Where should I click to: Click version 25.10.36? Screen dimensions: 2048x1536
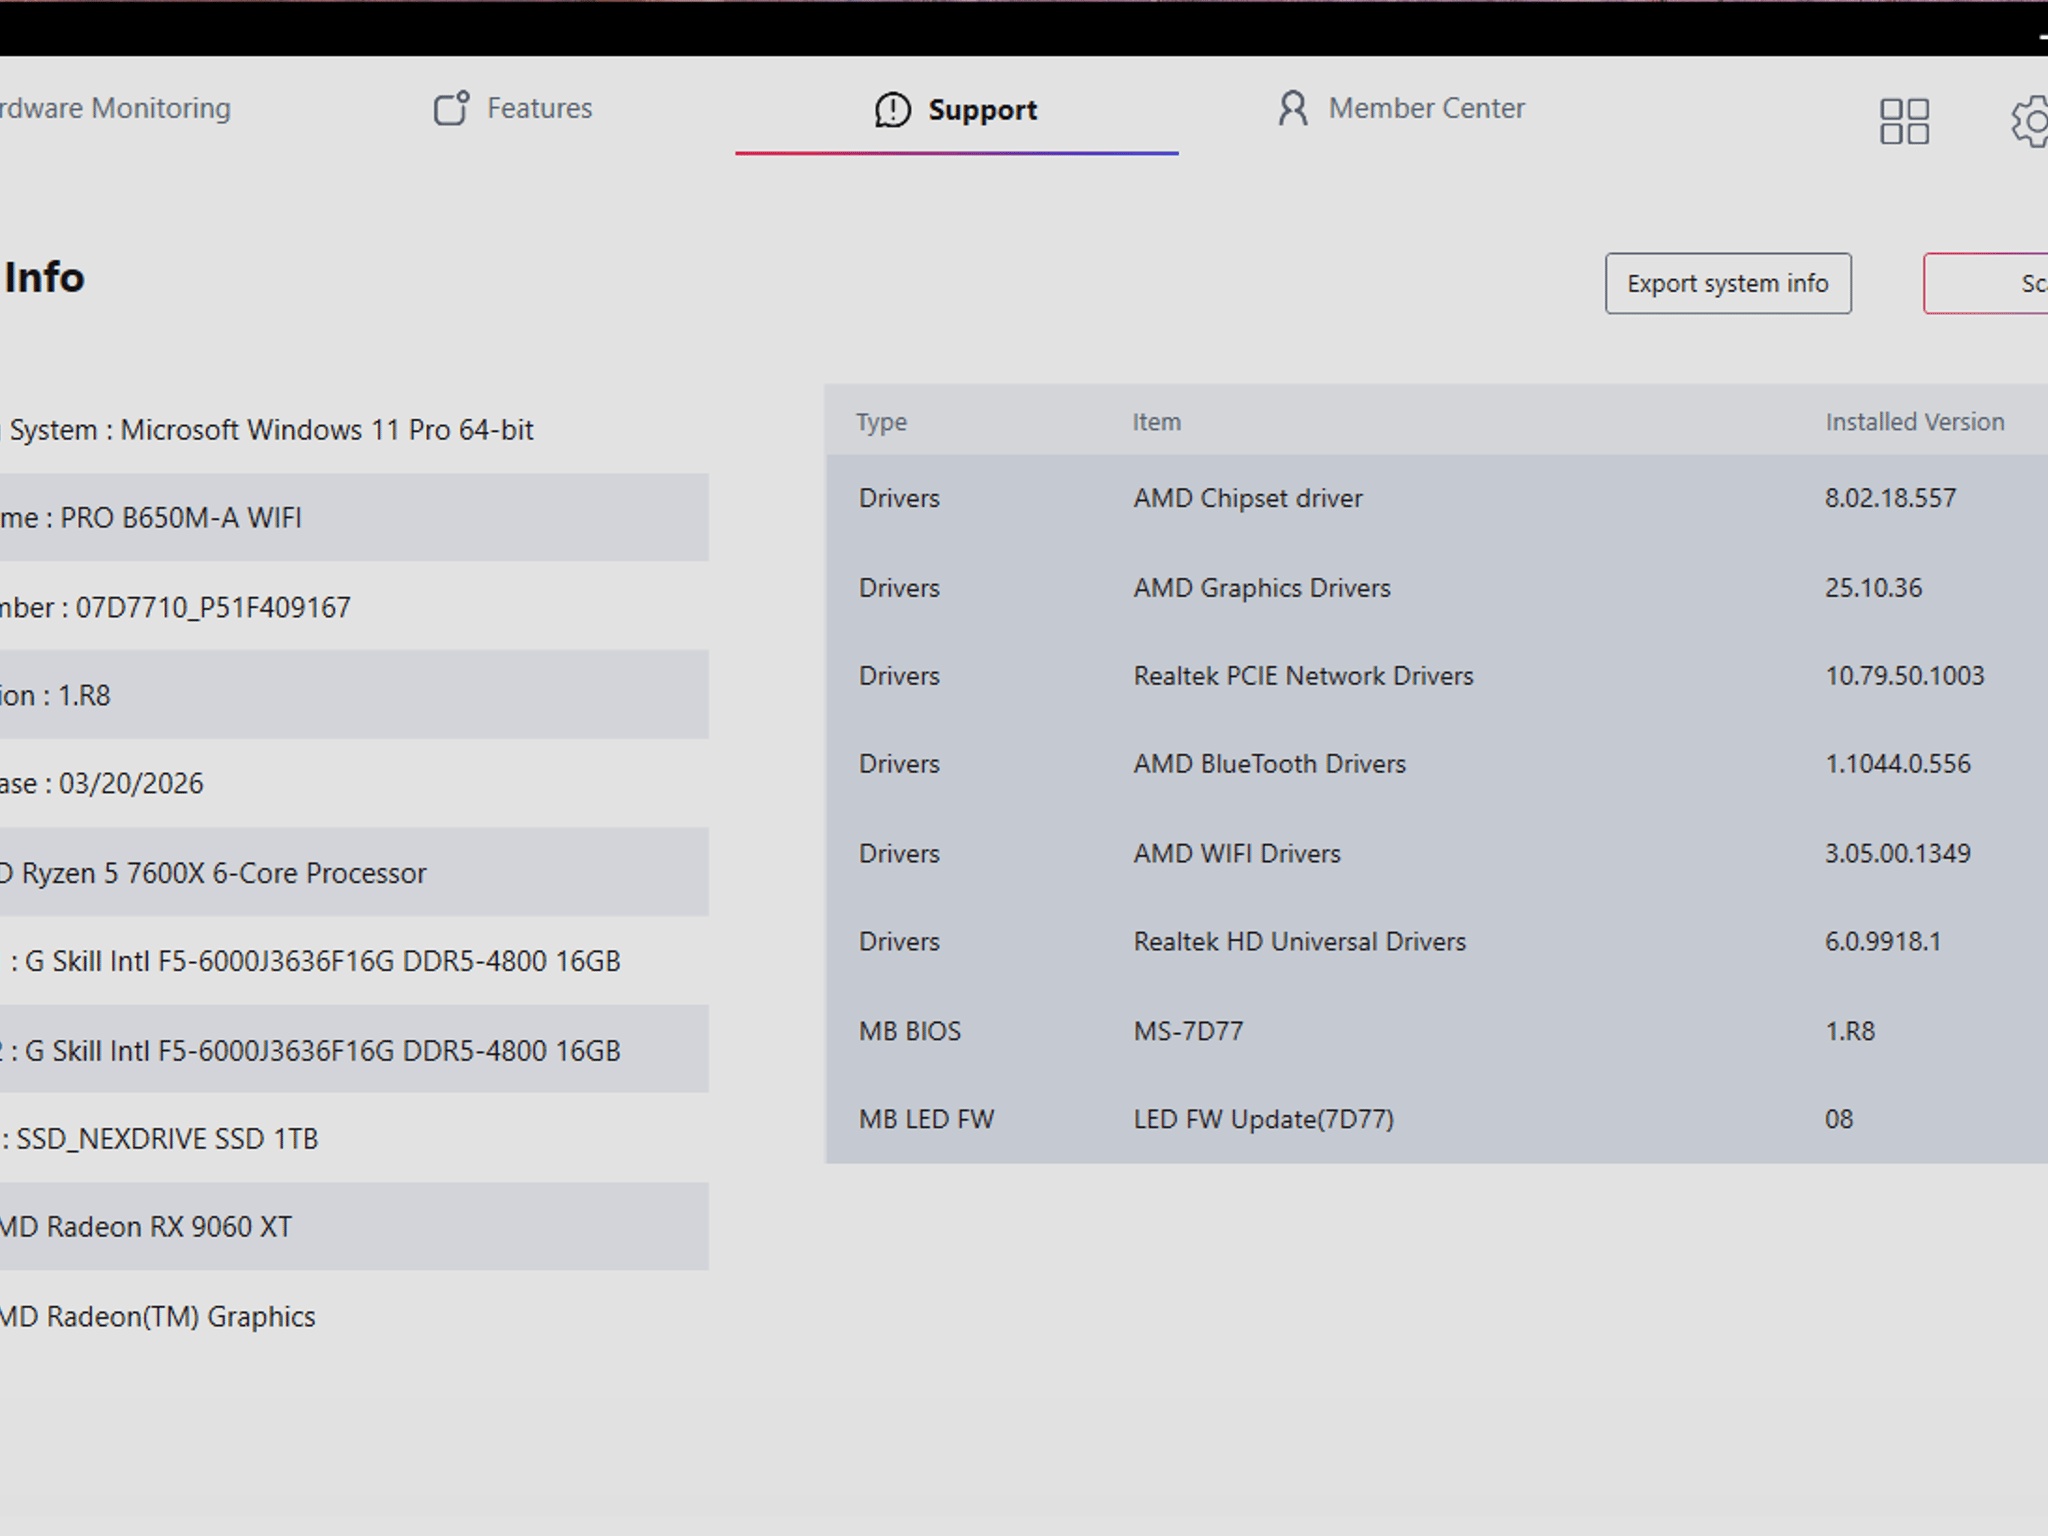click(x=1873, y=588)
